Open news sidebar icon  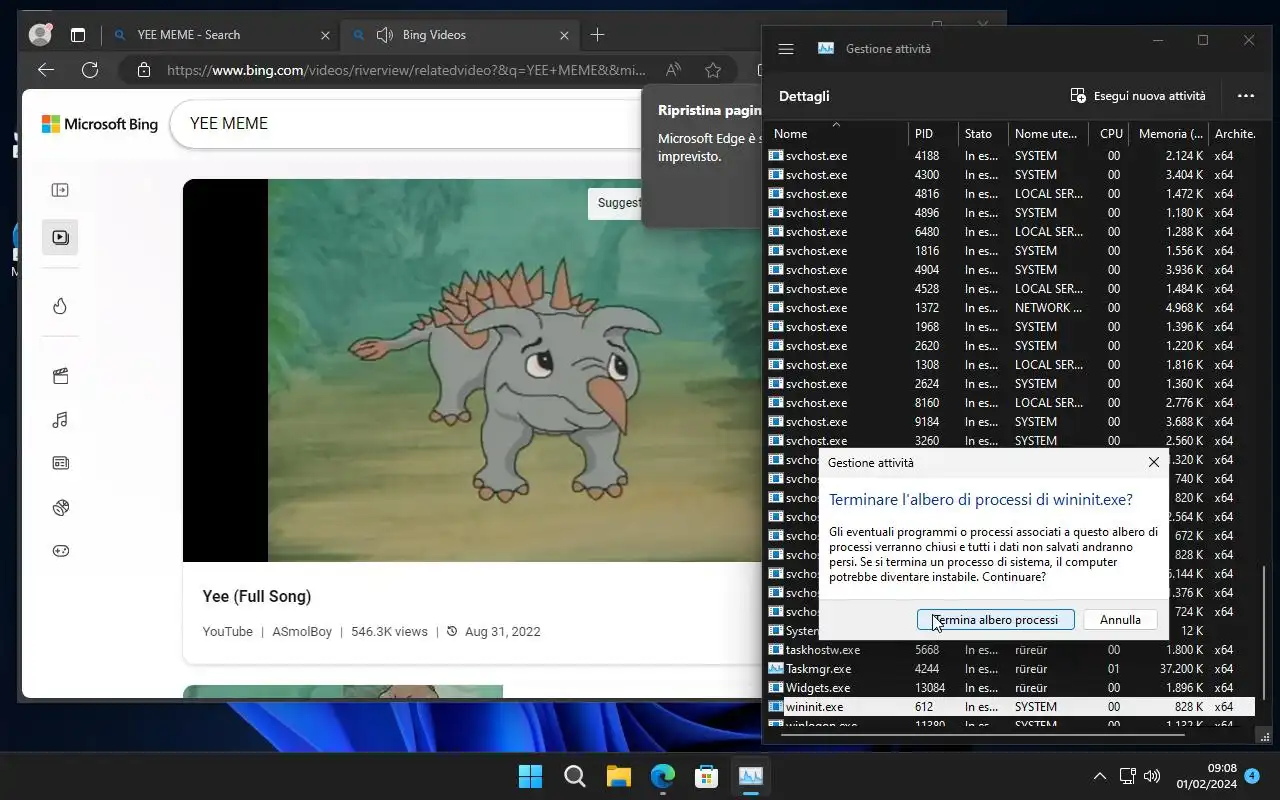pyautogui.click(x=60, y=463)
